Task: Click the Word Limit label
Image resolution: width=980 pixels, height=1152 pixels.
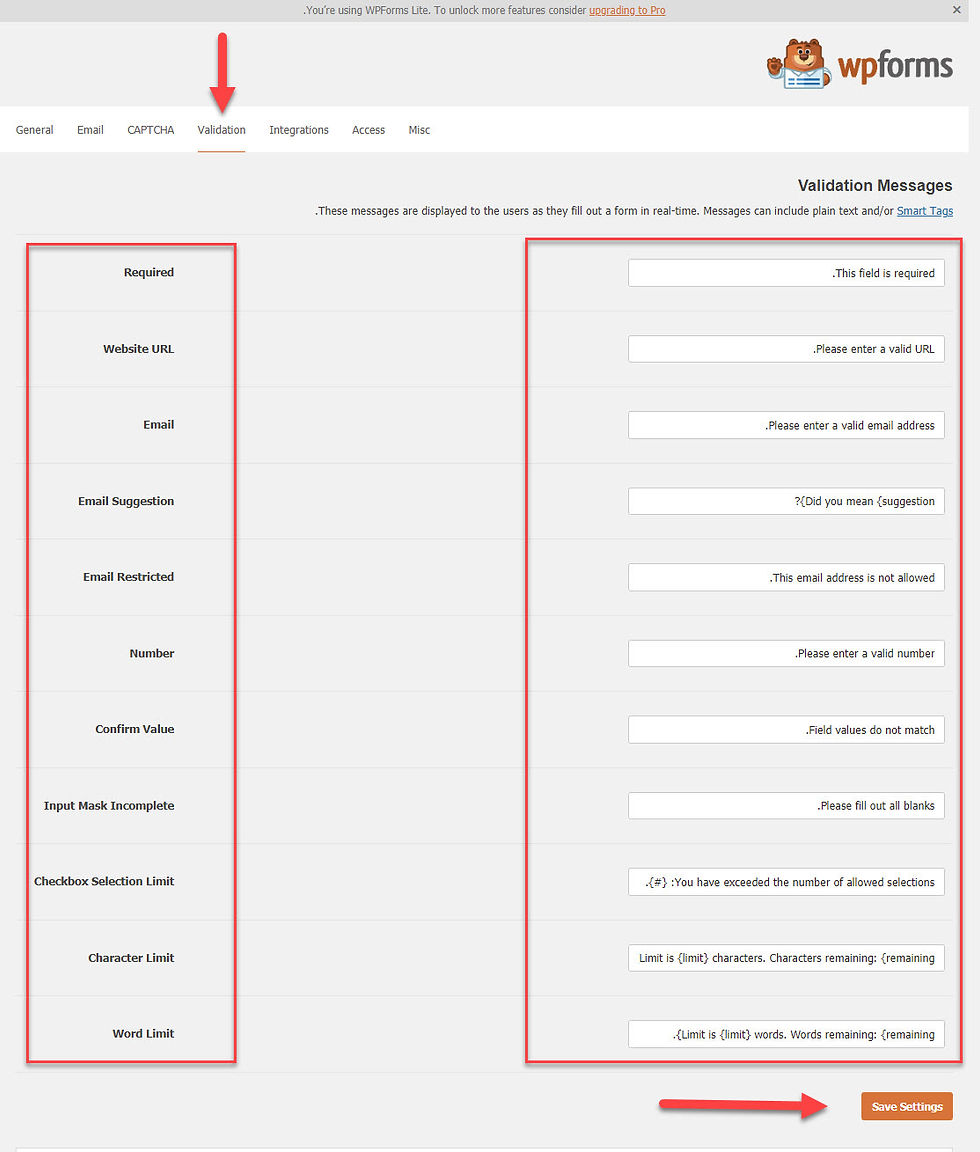Action: click(143, 1033)
